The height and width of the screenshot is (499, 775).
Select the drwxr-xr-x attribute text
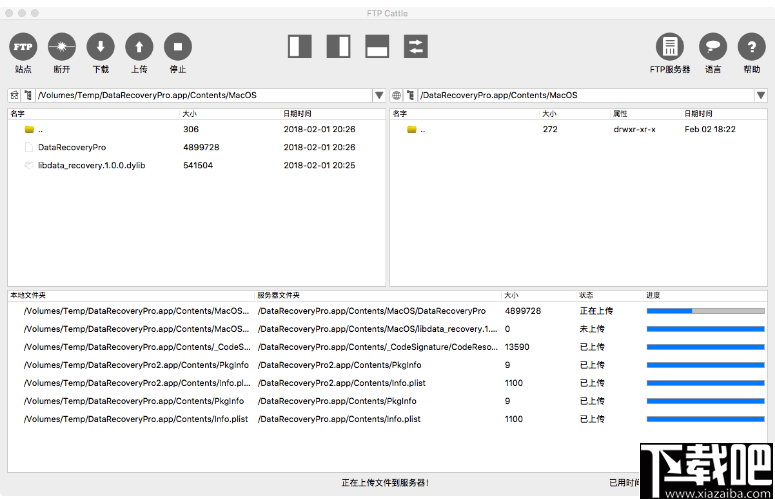click(x=634, y=129)
